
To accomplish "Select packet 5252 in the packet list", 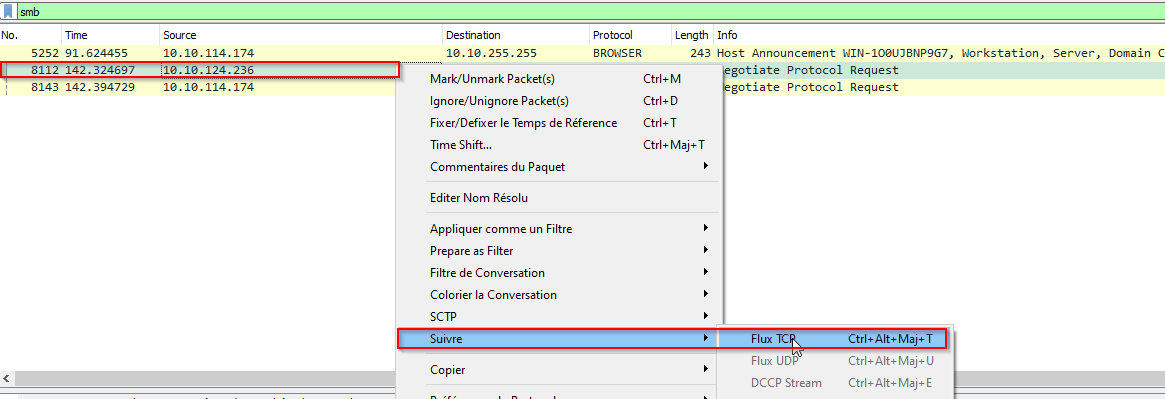I will tap(582, 53).
